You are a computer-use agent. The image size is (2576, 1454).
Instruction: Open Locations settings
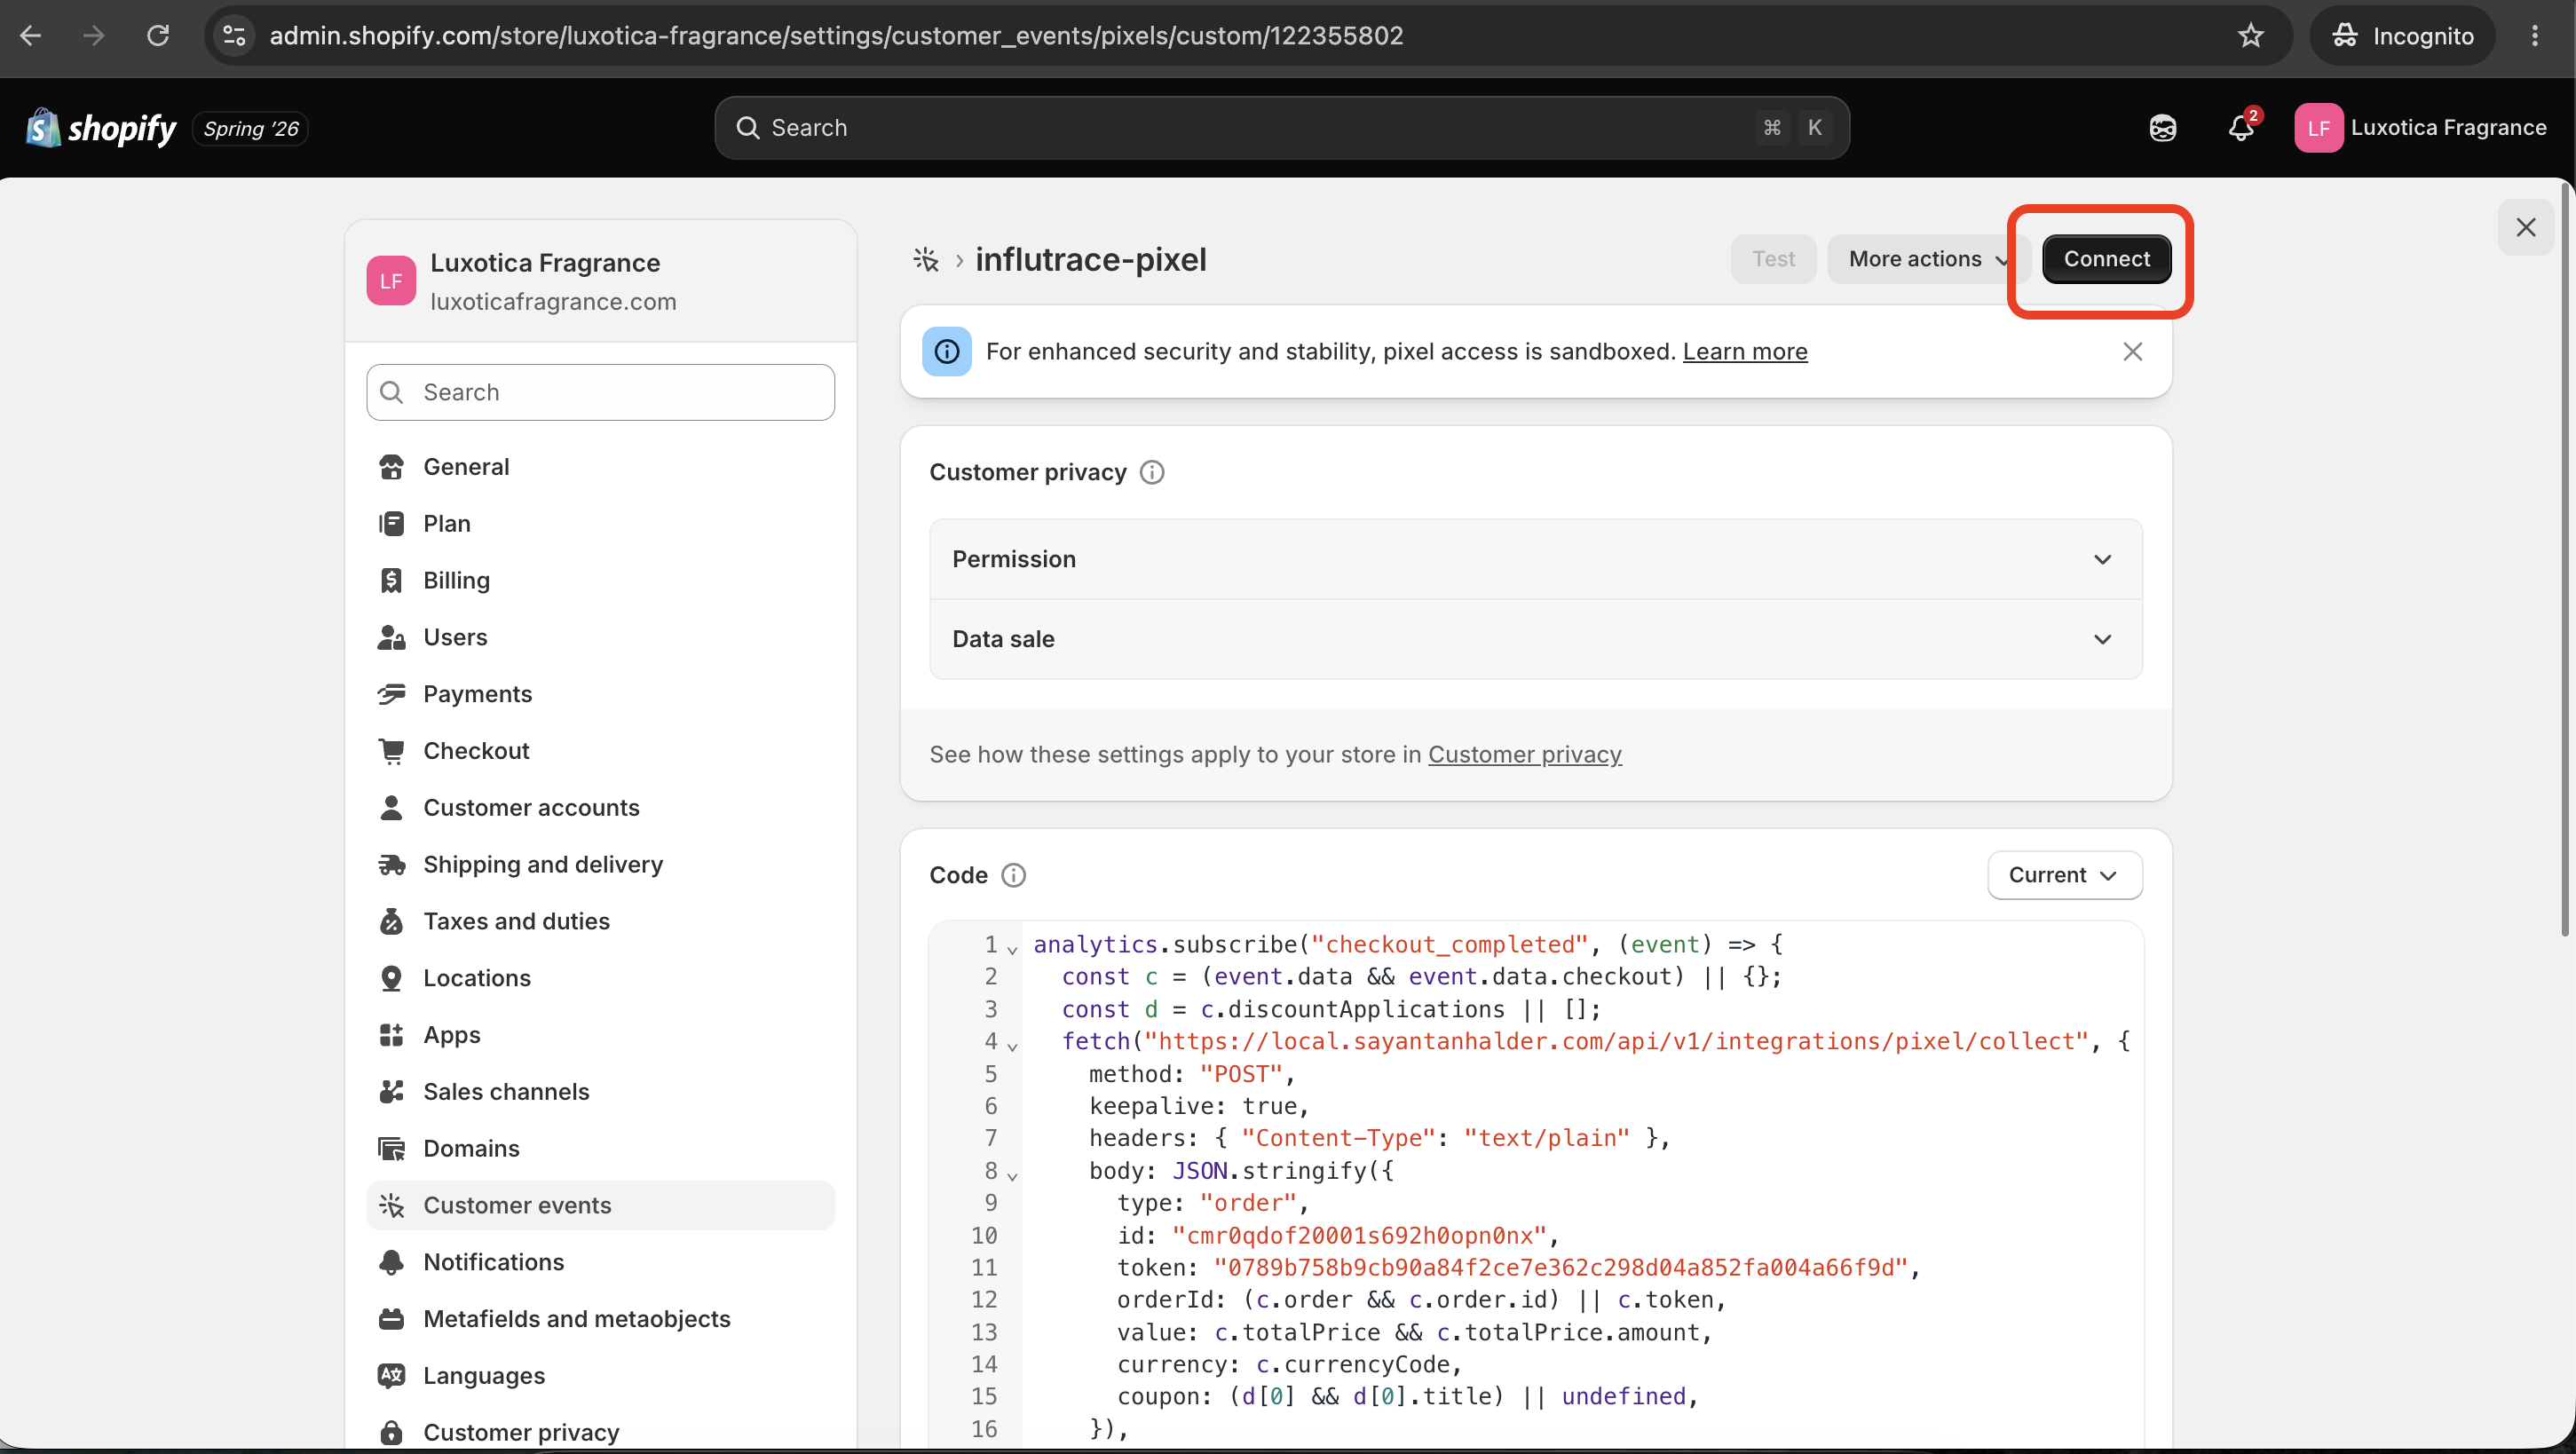click(600, 978)
